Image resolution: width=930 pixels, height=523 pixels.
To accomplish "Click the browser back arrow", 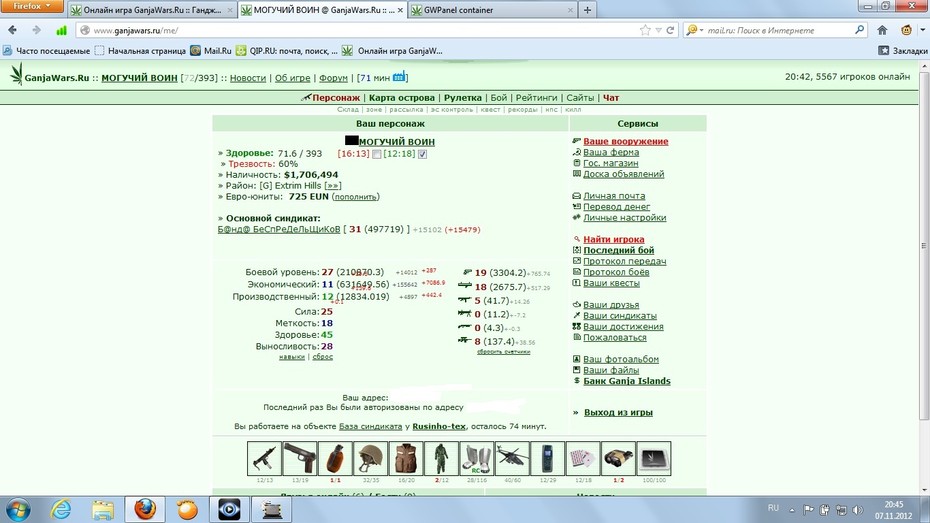I will coord(12,30).
